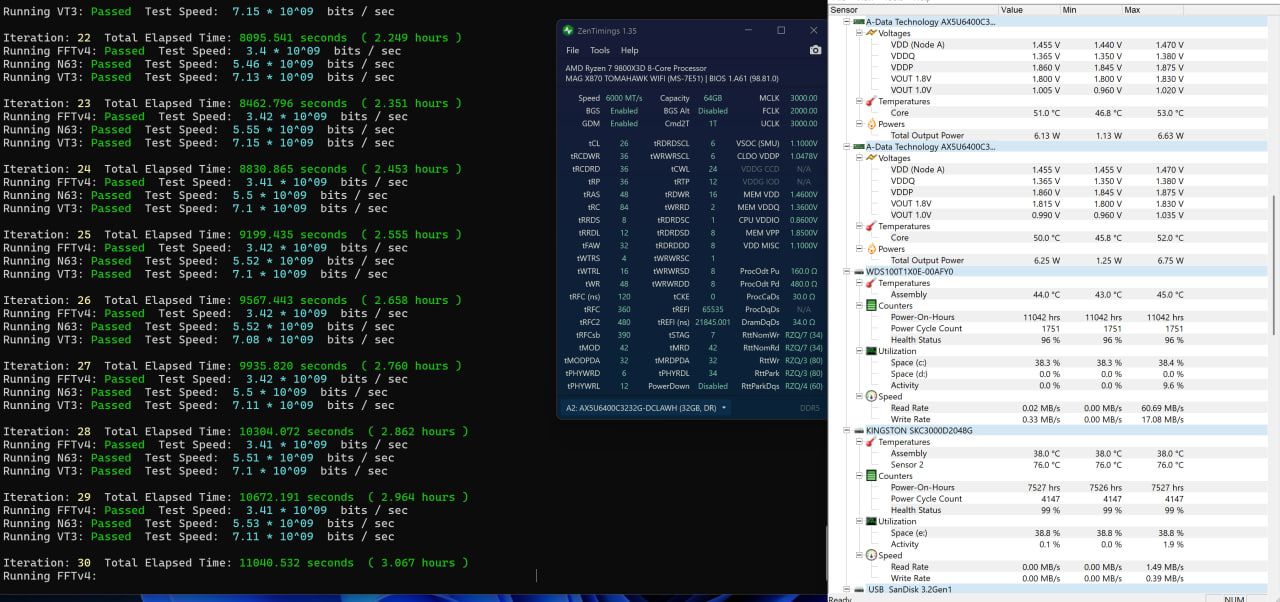Click the Min column header
The height and width of the screenshot is (602, 1280).
pyautogui.click(x=1090, y=9)
